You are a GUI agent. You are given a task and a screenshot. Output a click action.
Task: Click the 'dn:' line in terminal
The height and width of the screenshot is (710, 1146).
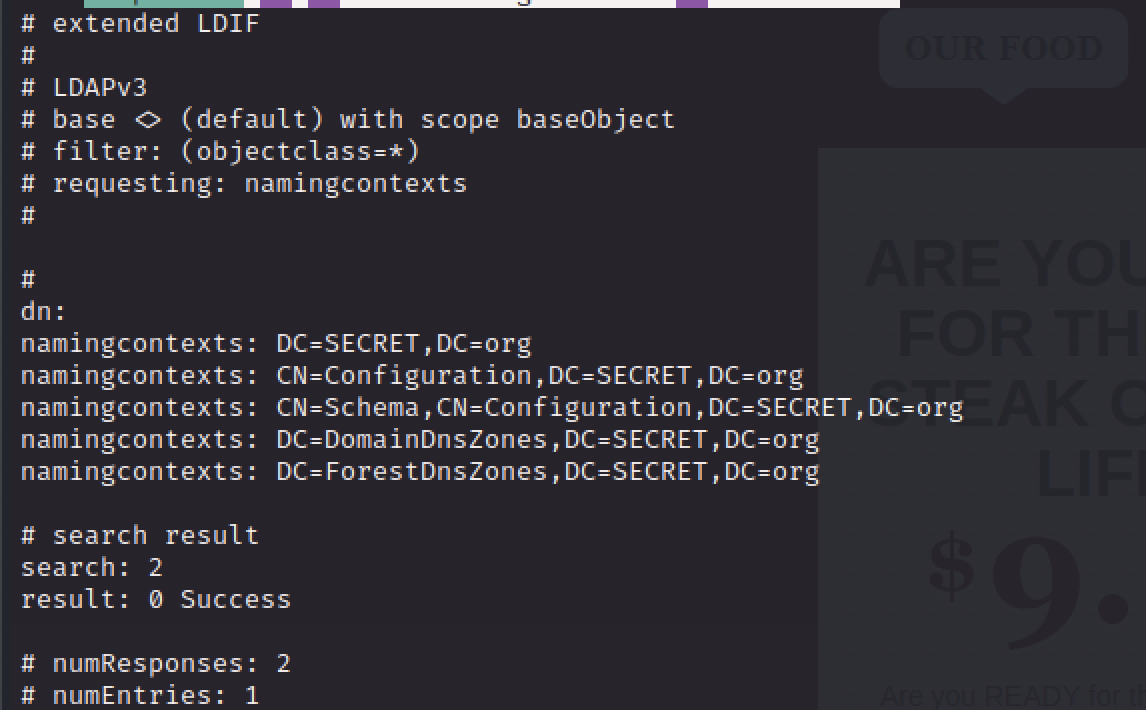[43, 311]
